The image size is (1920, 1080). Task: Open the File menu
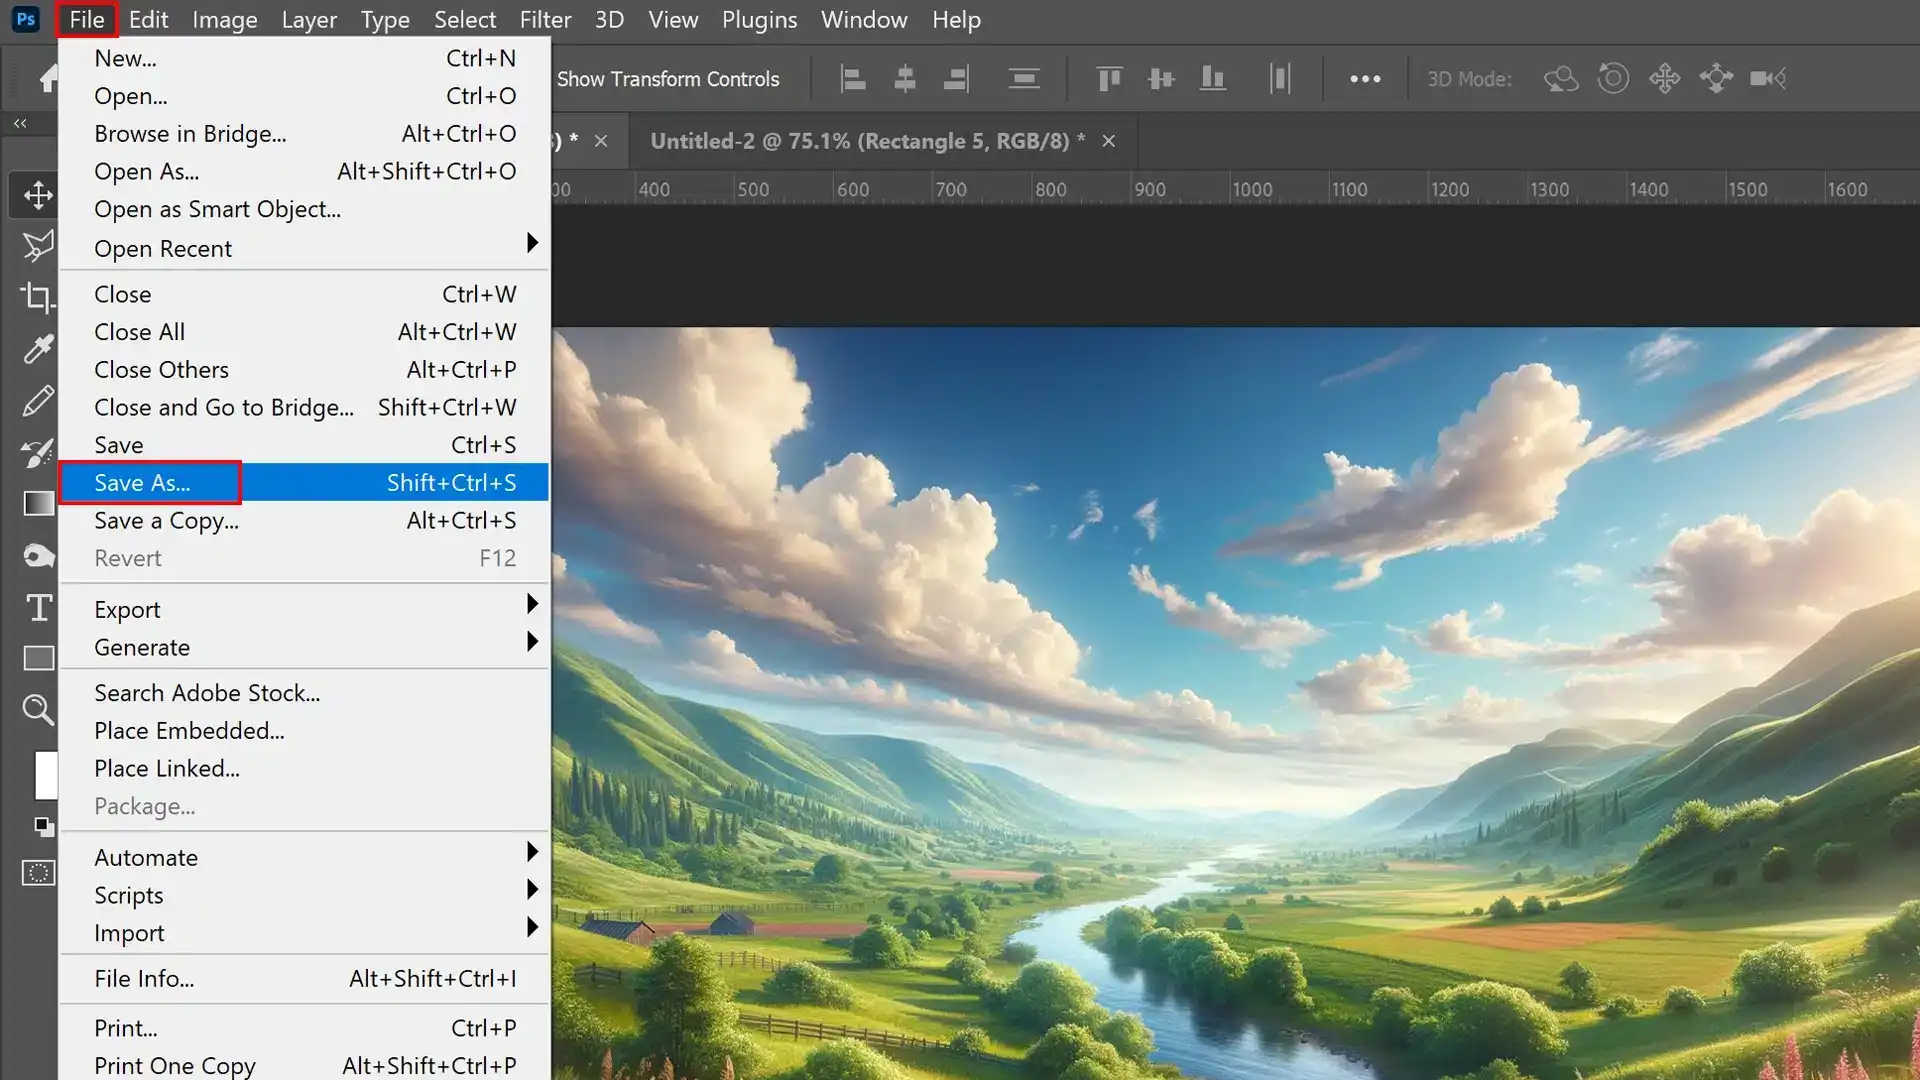click(87, 20)
